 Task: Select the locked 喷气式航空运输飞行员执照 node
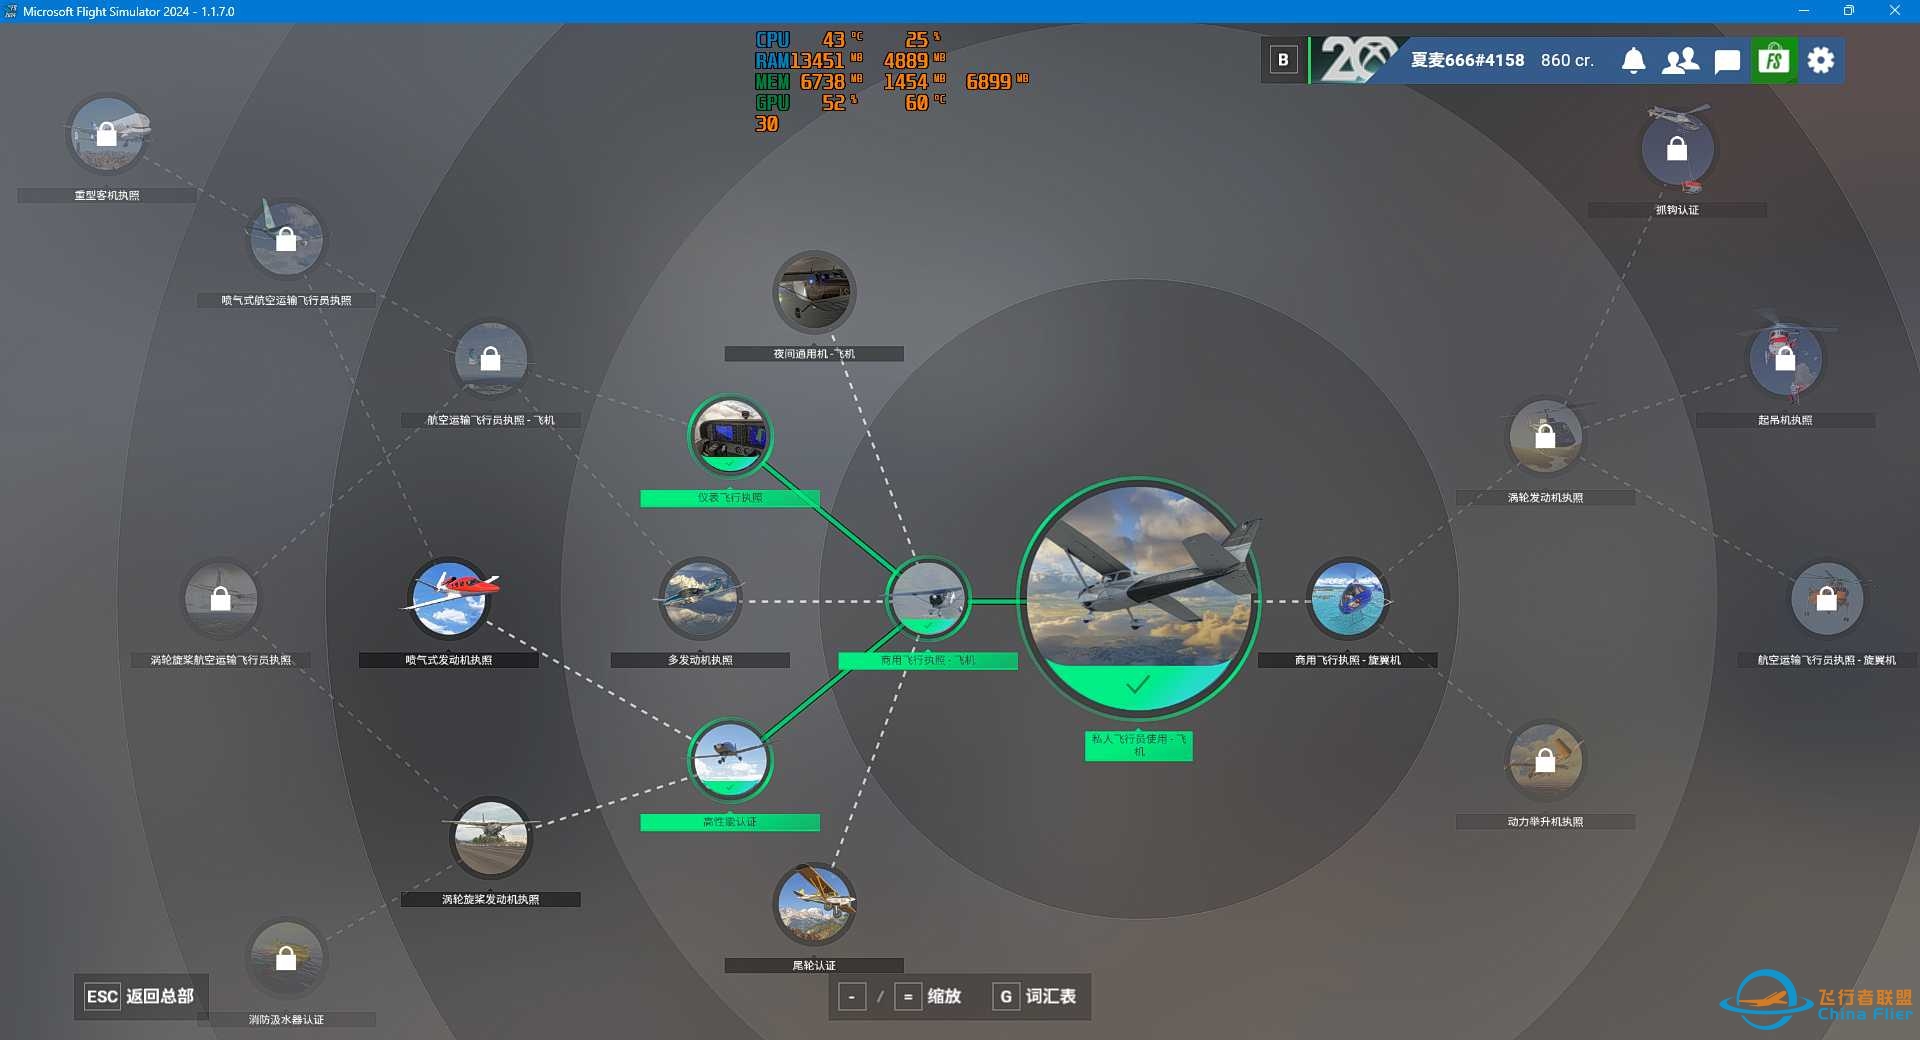[x=286, y=239]
